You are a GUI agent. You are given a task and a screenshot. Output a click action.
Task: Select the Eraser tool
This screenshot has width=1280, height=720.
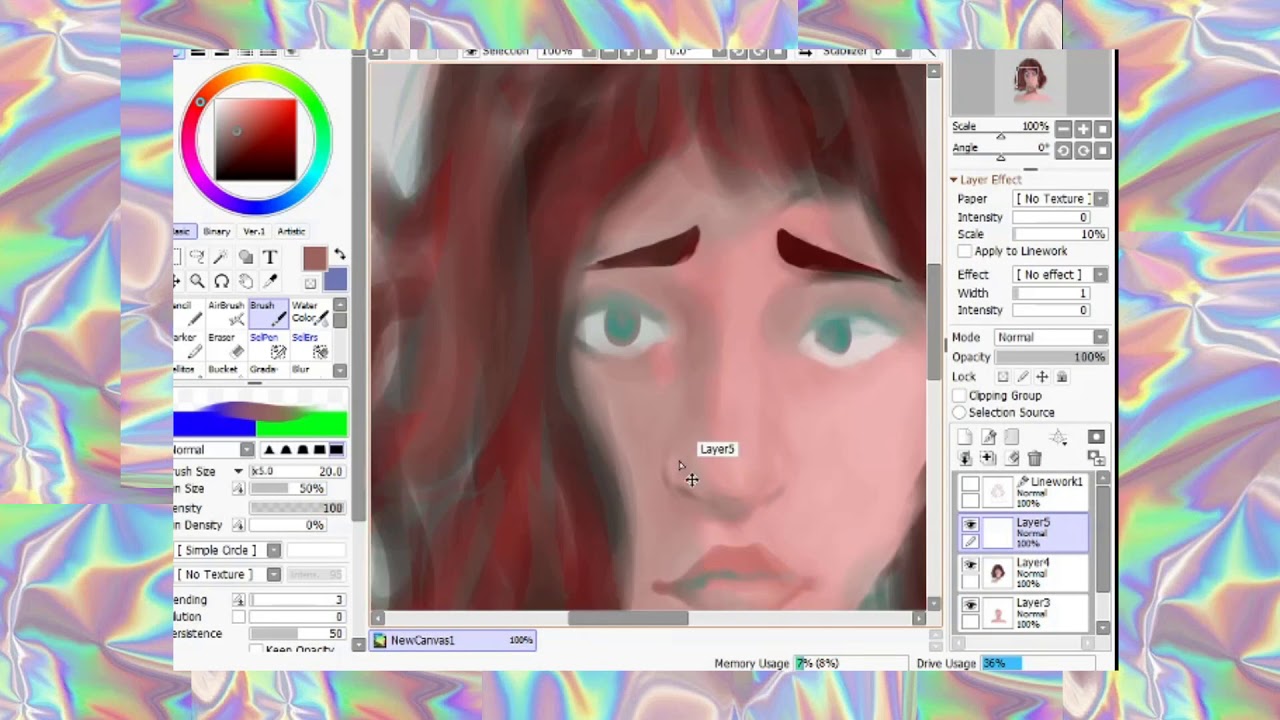pos(227,345)
